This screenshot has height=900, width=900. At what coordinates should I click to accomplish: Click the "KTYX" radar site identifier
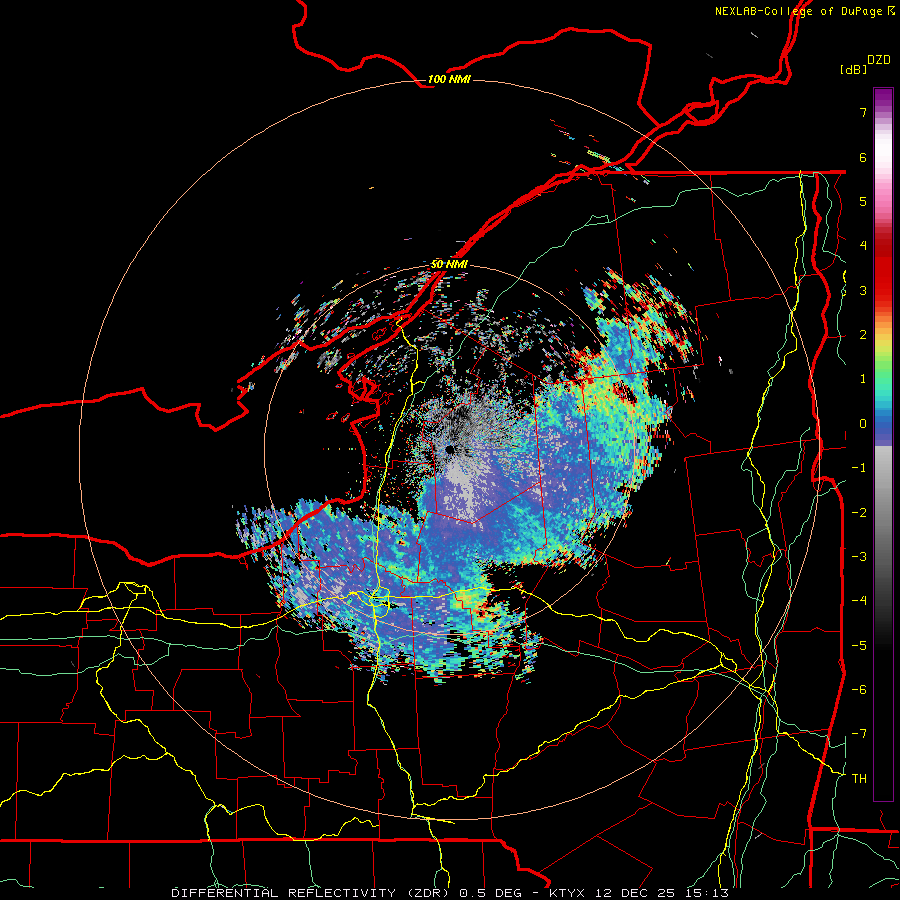click(x=567, y=893)
